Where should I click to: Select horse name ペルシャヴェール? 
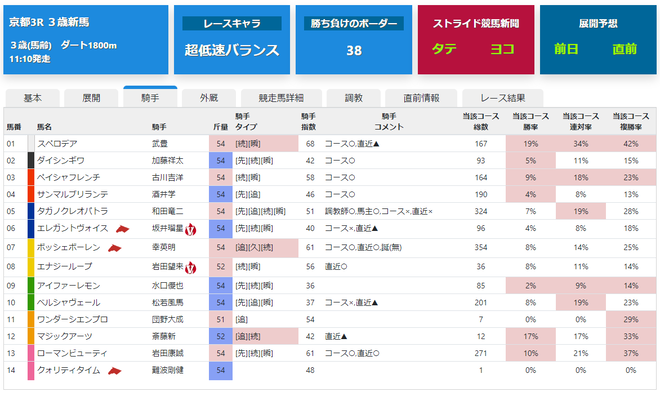coord(69,303)
